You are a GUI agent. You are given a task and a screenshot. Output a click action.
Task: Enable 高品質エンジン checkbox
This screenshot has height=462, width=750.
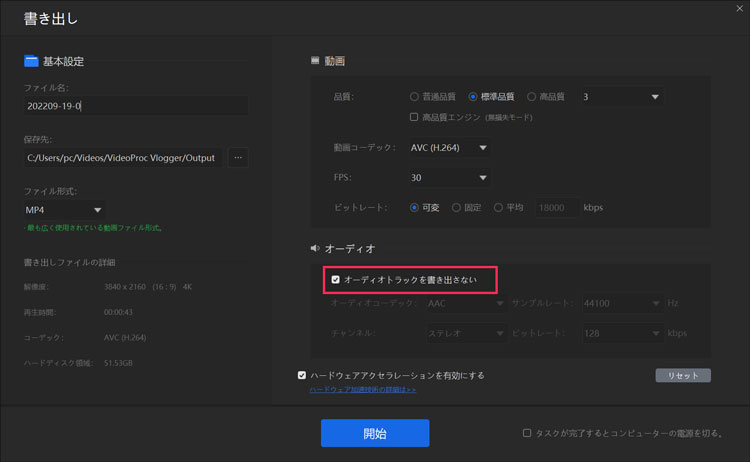[415, 117]
